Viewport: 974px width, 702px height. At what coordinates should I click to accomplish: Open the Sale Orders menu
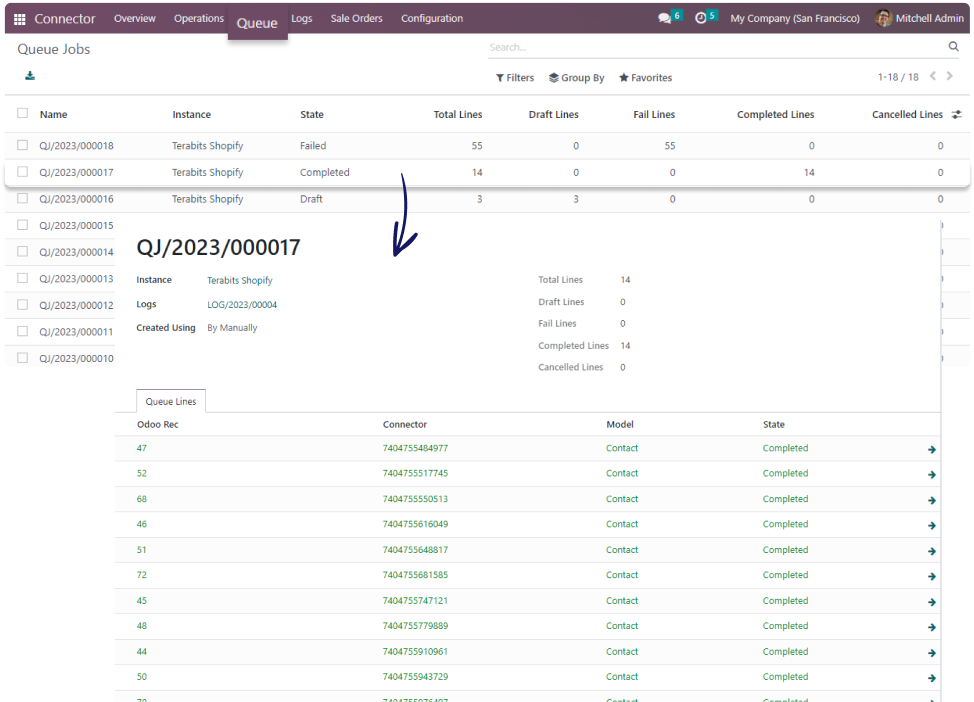click(x=357, y=19)
